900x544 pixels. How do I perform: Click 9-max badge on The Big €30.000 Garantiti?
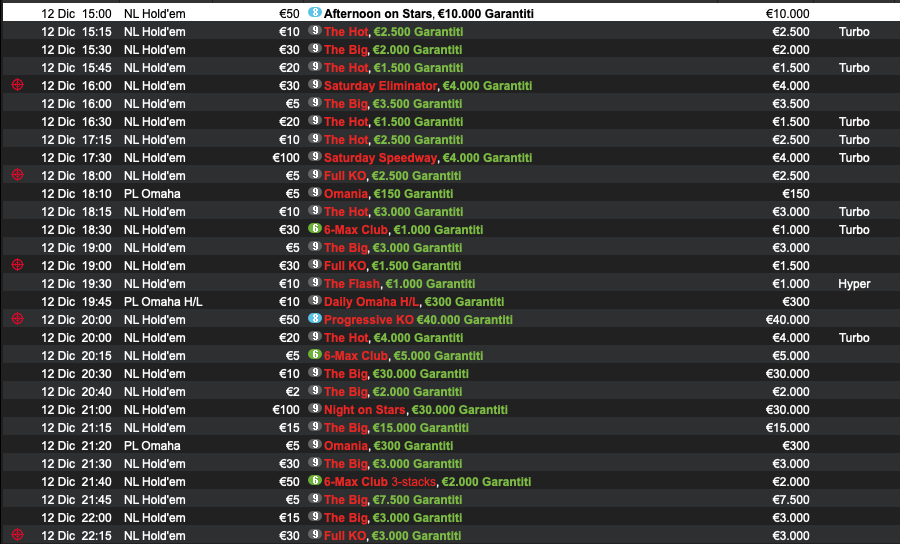(315, 372)
